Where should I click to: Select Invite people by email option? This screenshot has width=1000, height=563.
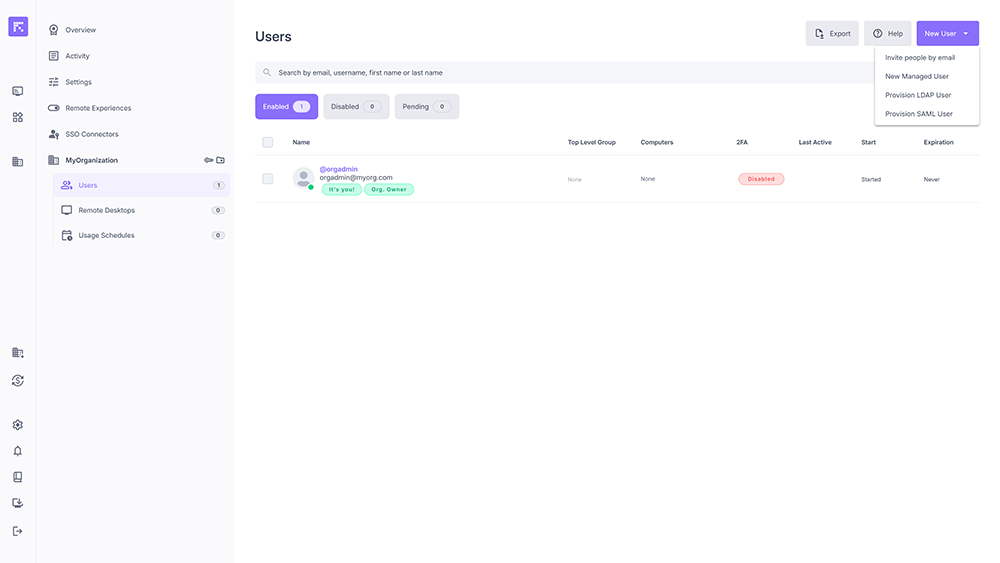point(919,58)
